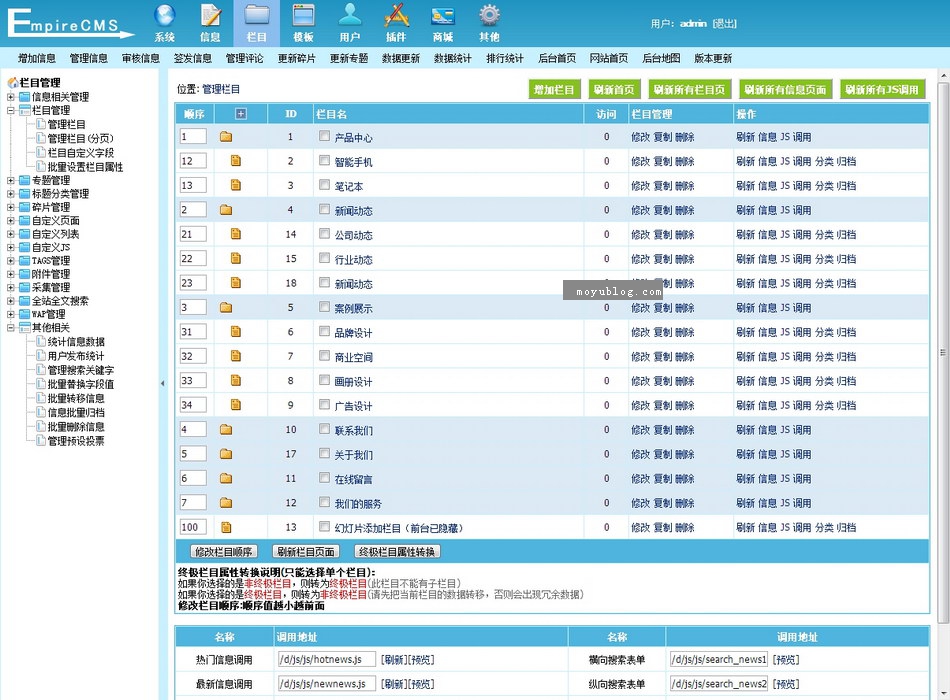
Task: Expand the 标题分类管理 tree node
Action: [x=10, y=193]
